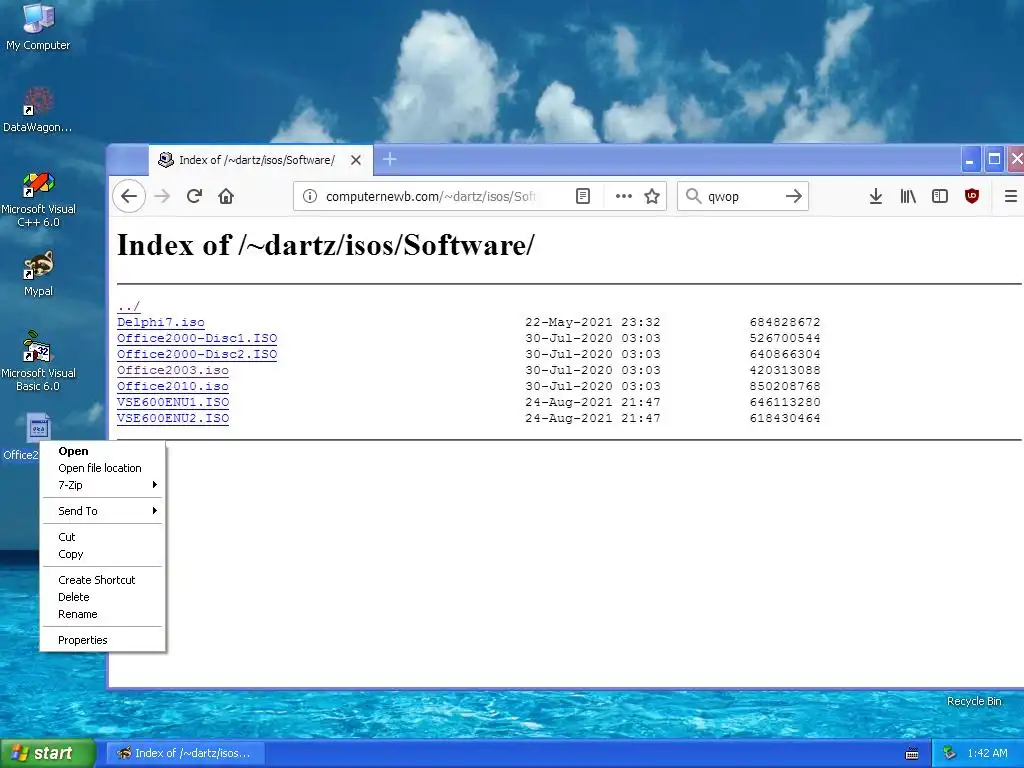Screen dimensions: 1024x768
Task: Choose Copy in the context menu
Action: [103, 554]
